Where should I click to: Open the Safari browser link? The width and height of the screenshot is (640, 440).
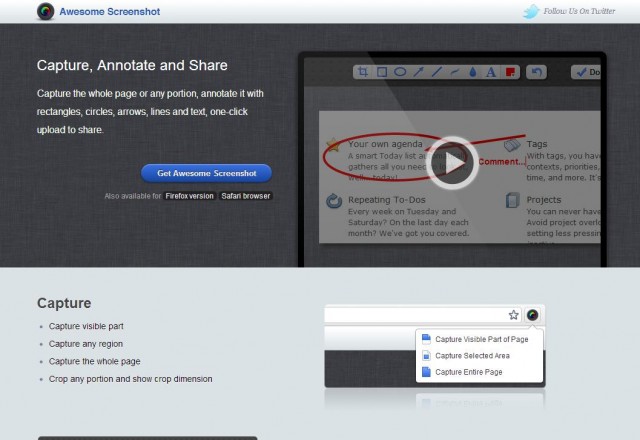click(x=246, y=196)
